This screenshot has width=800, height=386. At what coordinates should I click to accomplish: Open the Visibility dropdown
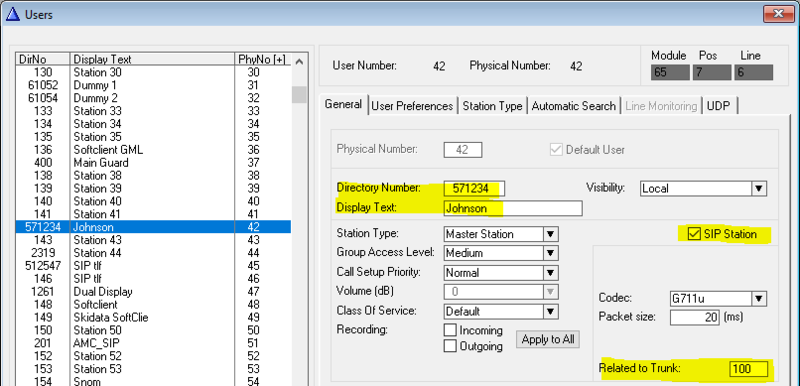[x=759, y=189]
